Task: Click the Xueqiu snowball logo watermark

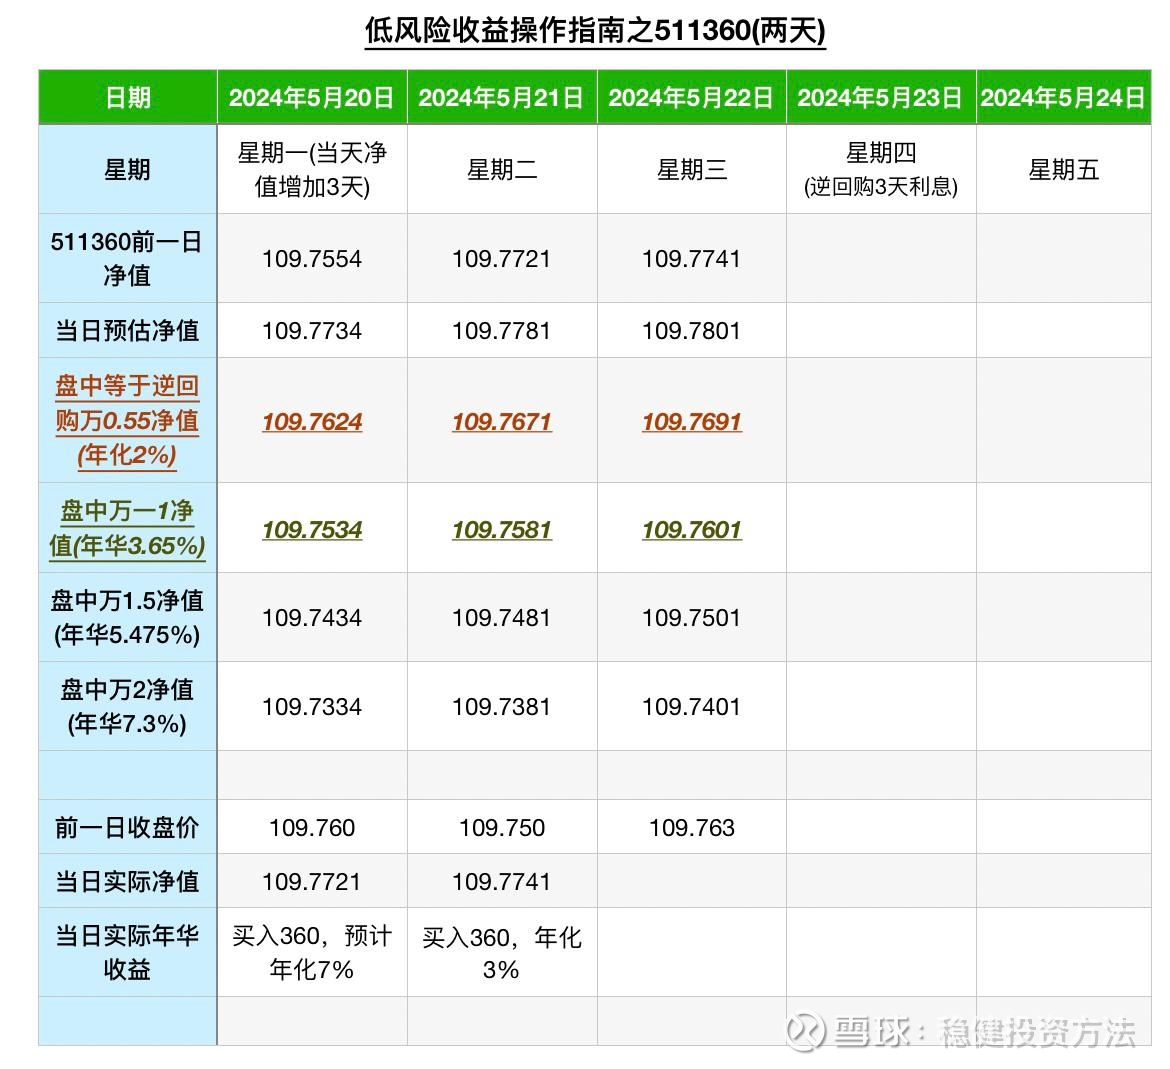Action: pyautogui.click(x=805, y=1032)
